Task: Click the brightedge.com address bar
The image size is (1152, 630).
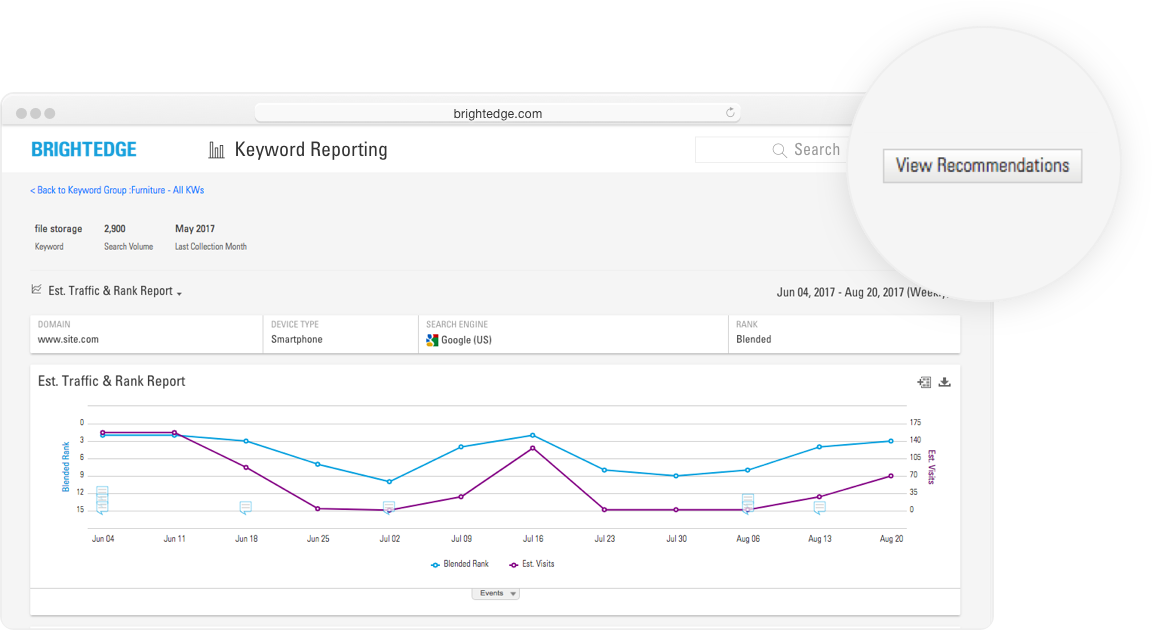Action: [497, 113]
